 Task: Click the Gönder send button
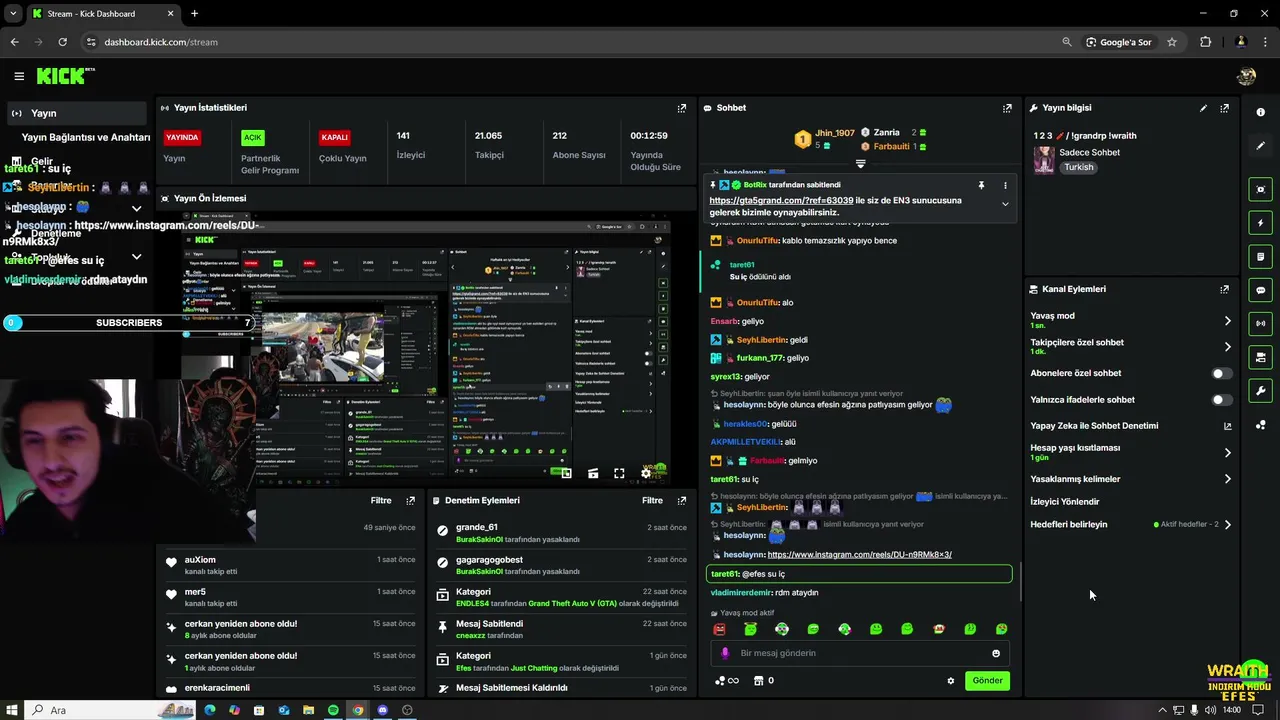(x=987, y=681)
